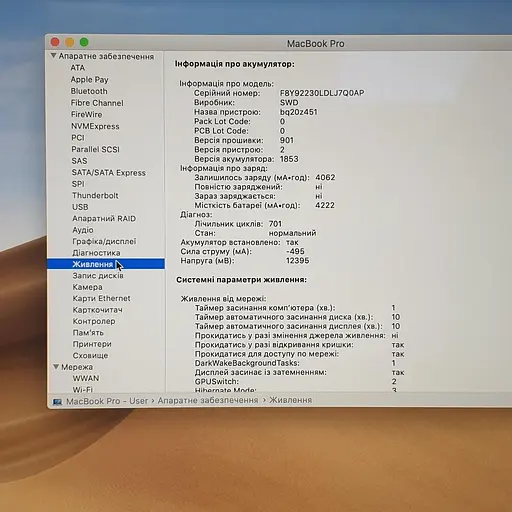512x512 pixels.
Task: Select Пам'ять in the sidebar
Action: (88, 333)
